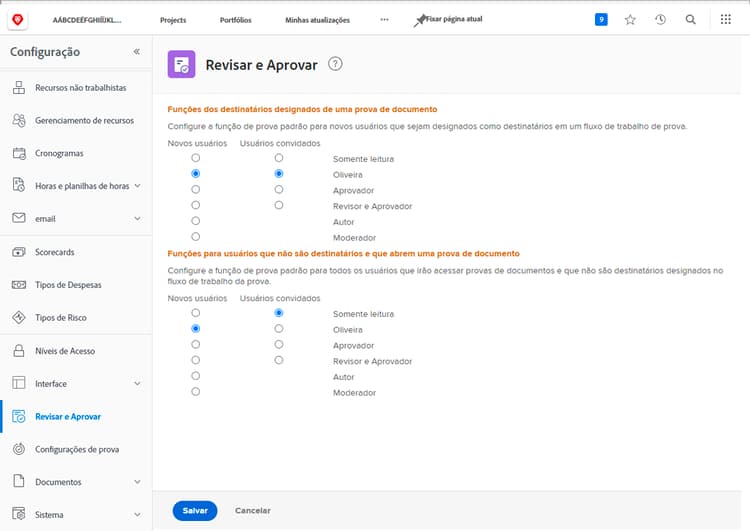Click the Recursos não trabalhistas icon
The height and width of the screenshot is (531, 750).
[19, 88]
